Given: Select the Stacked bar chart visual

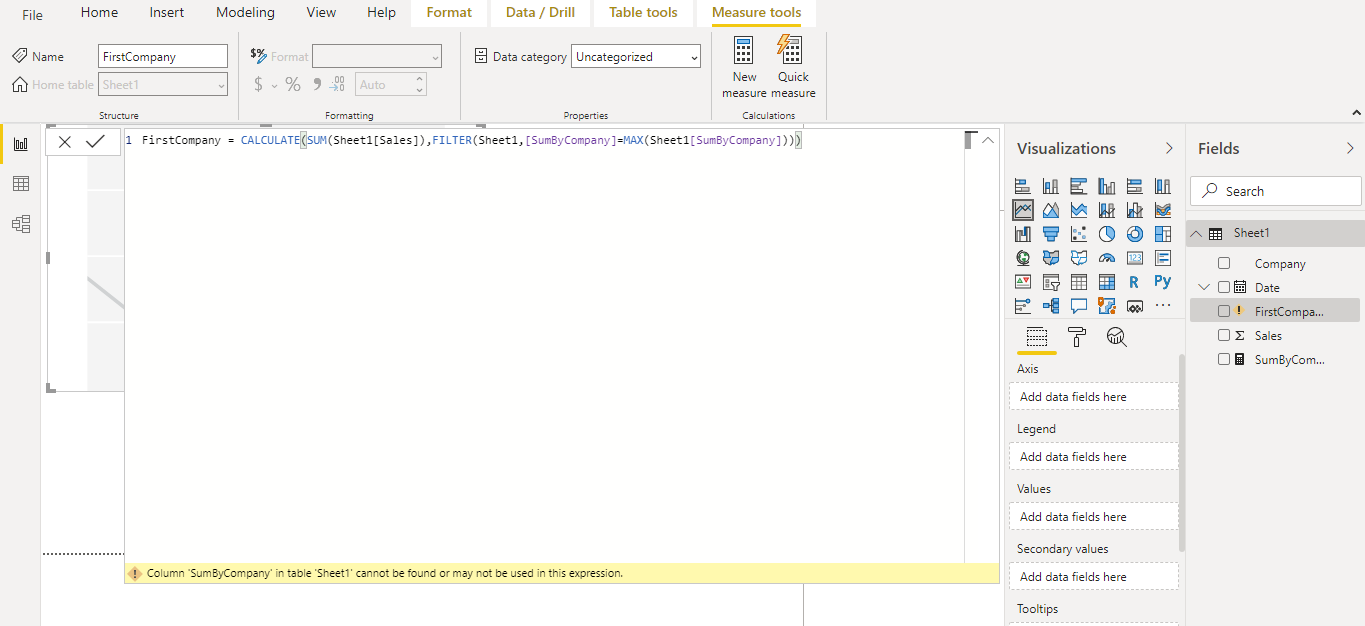Looking at the screenshot, I should click(x=1023, y=186).
